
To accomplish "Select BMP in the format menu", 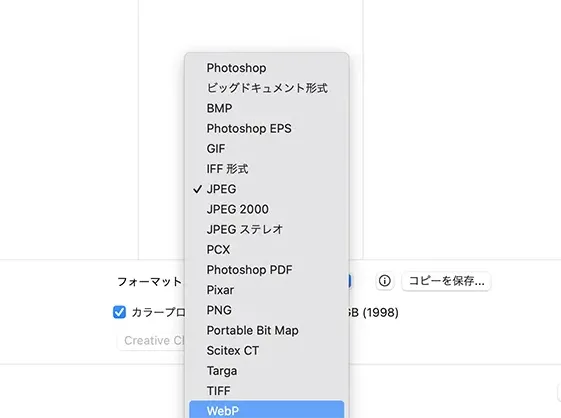I will [267, 108].
